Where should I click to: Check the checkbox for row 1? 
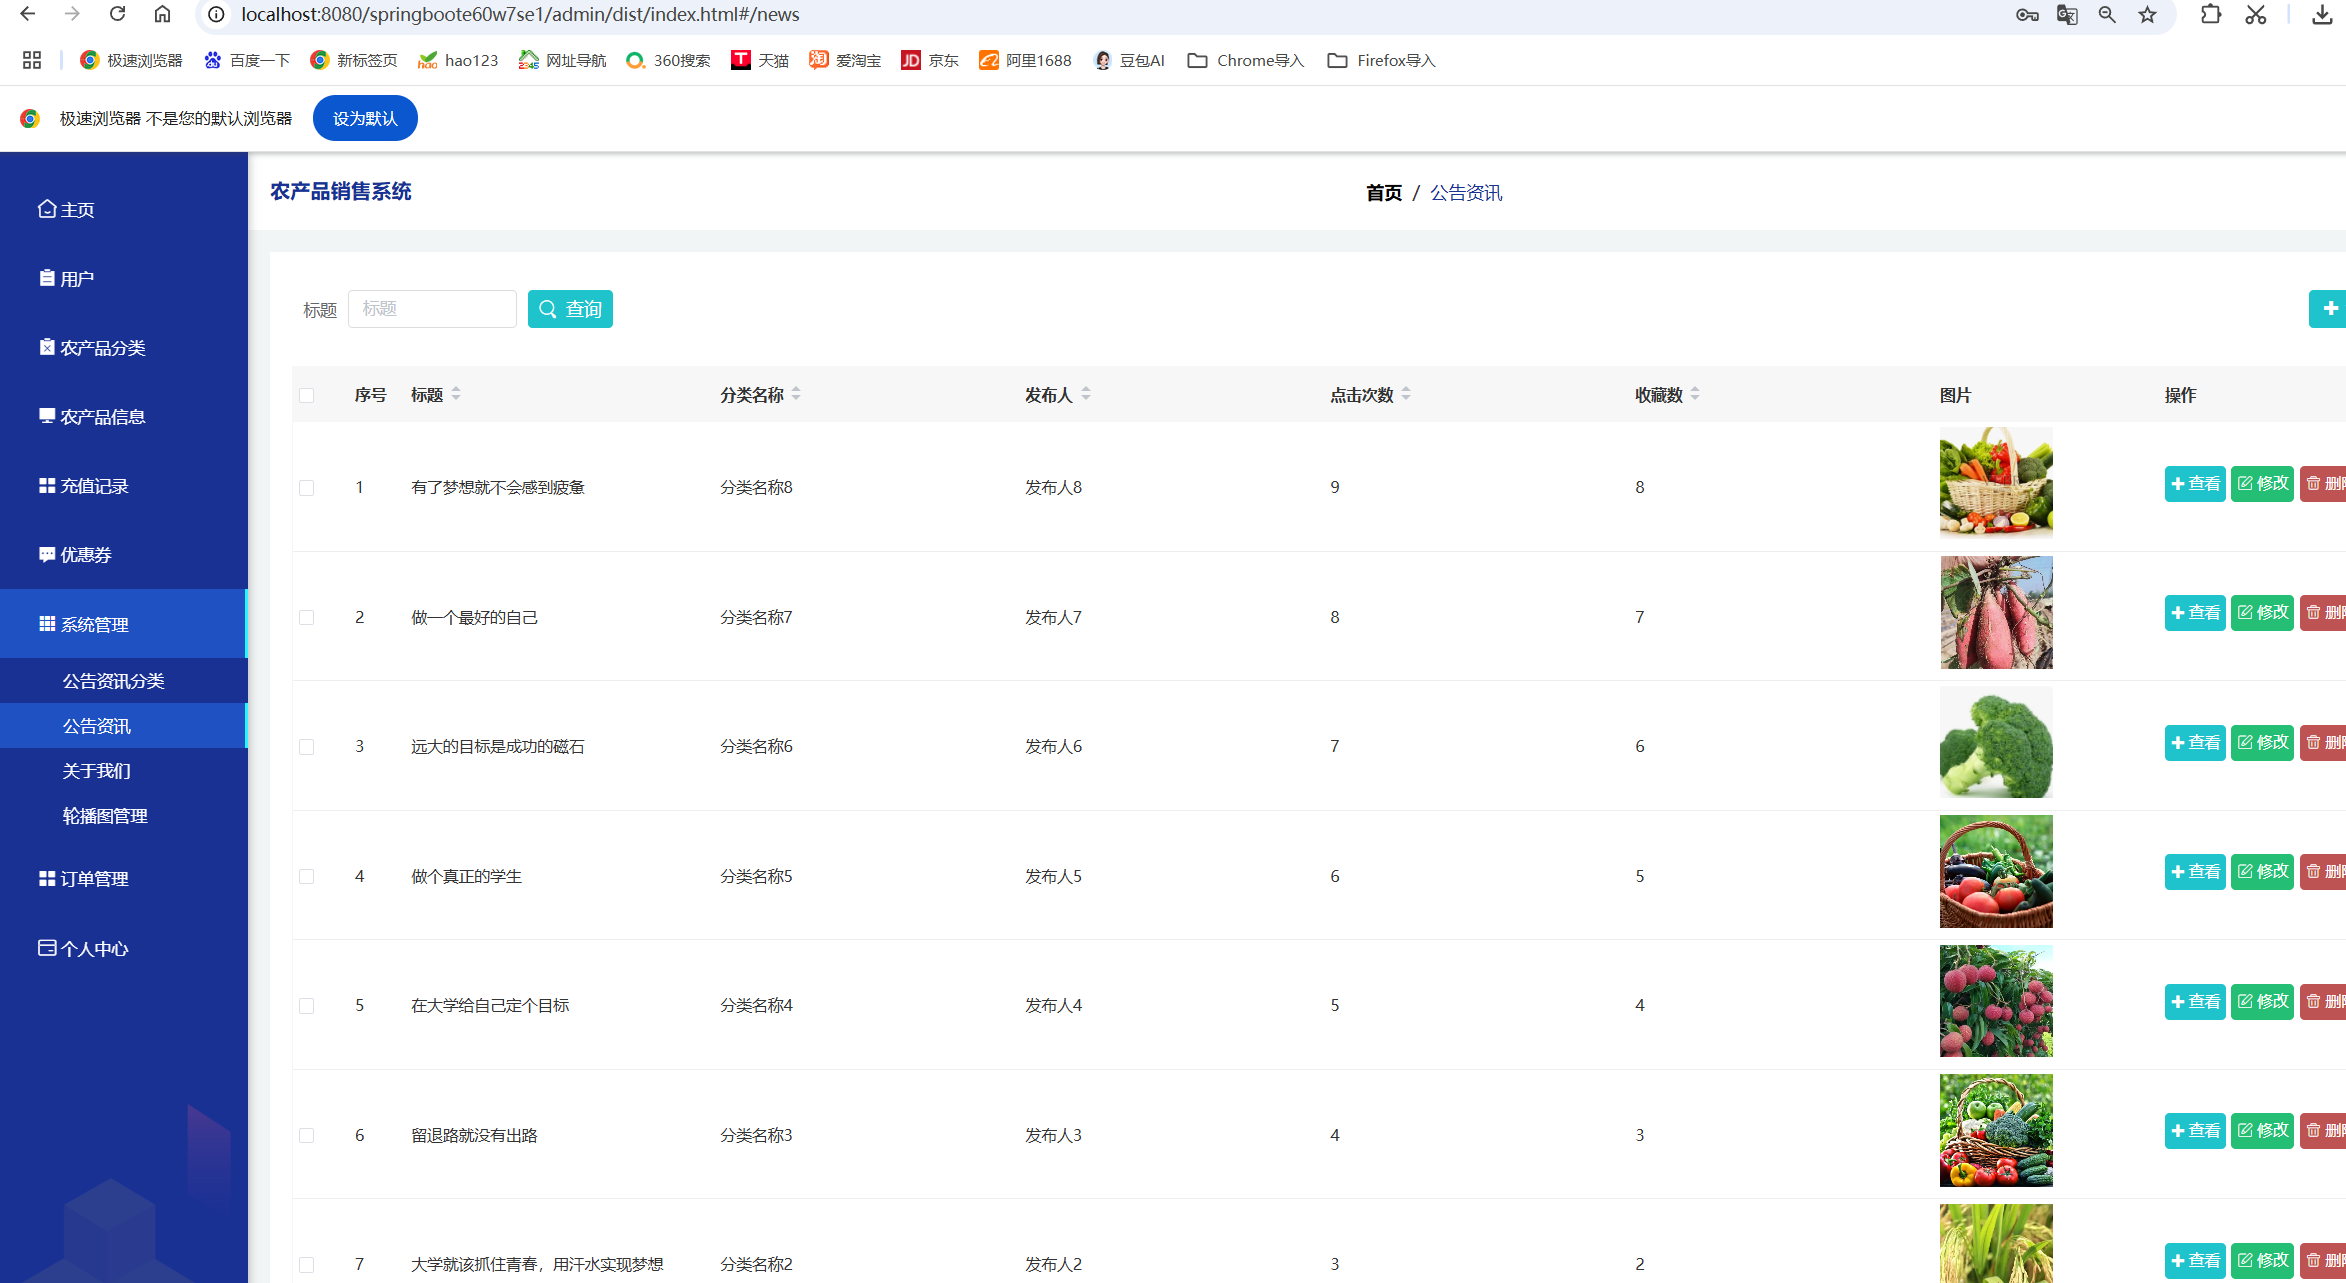(x=307, y=488)
